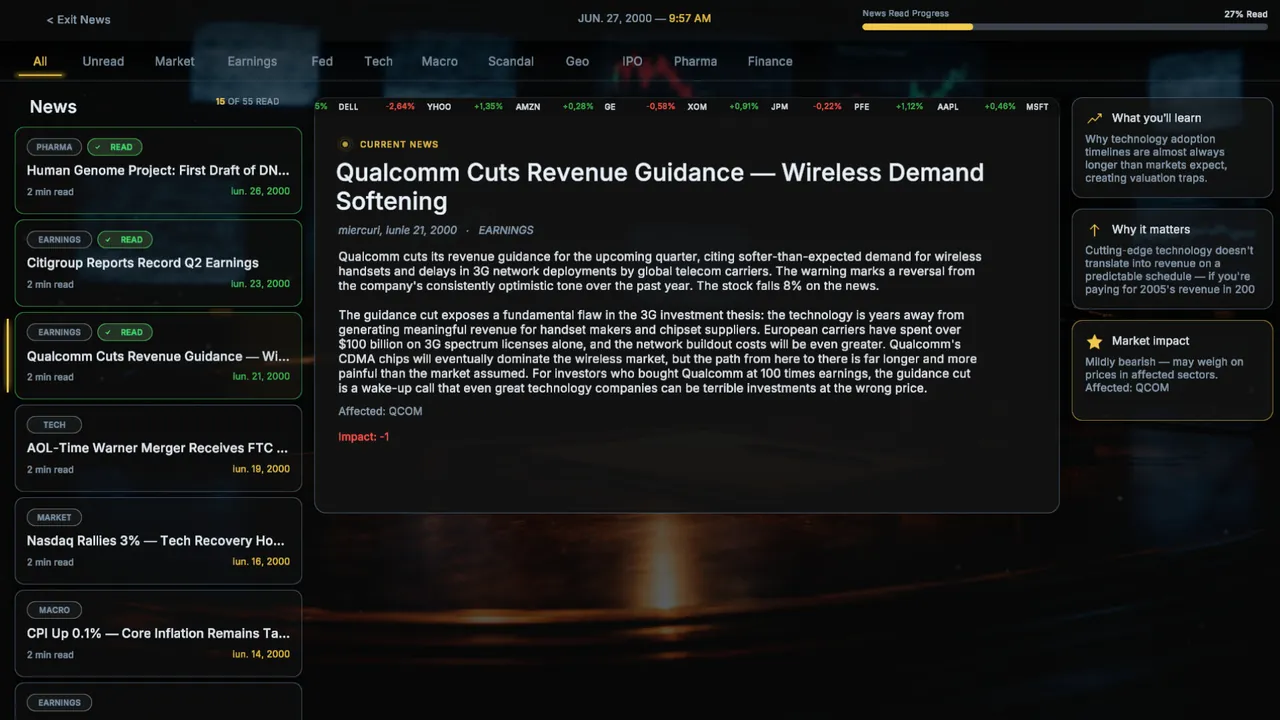
Task: Select the Macro tab
Action: pos(439,61)
